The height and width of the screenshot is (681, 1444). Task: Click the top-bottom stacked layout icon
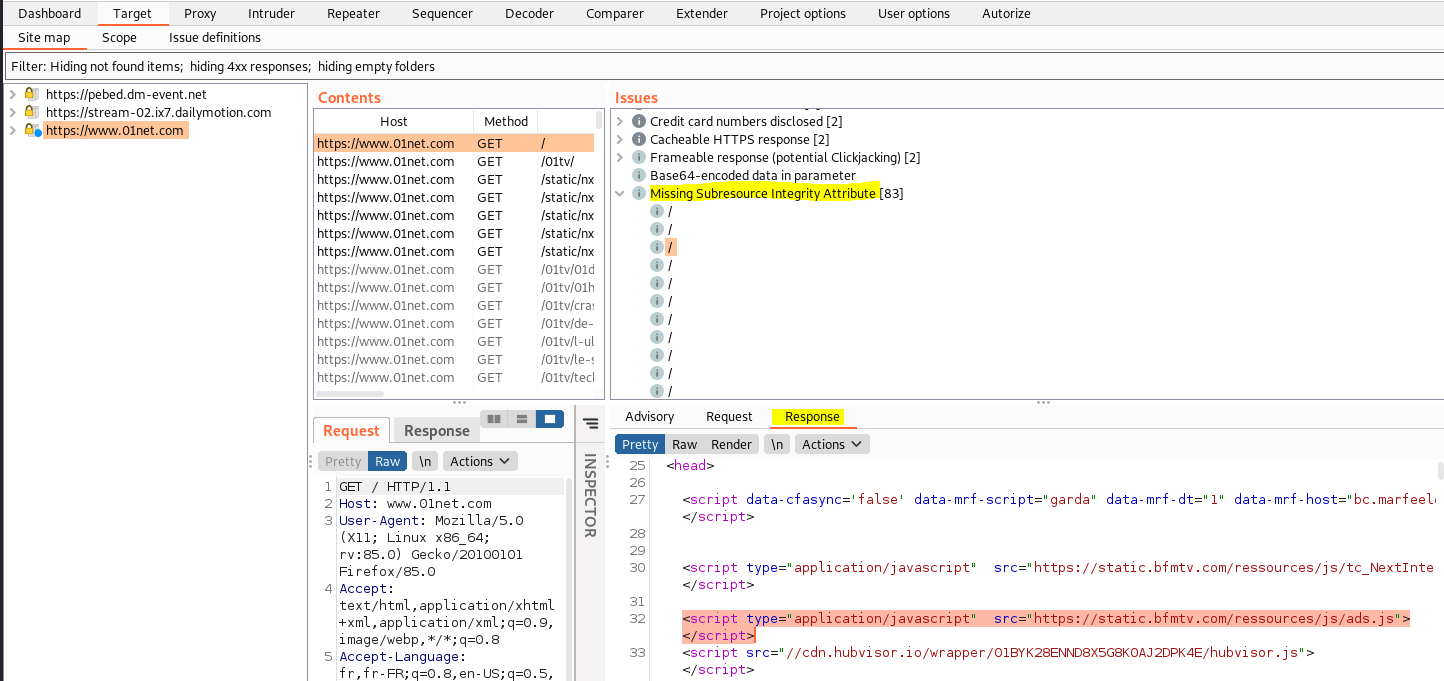(x=521, y=419)
